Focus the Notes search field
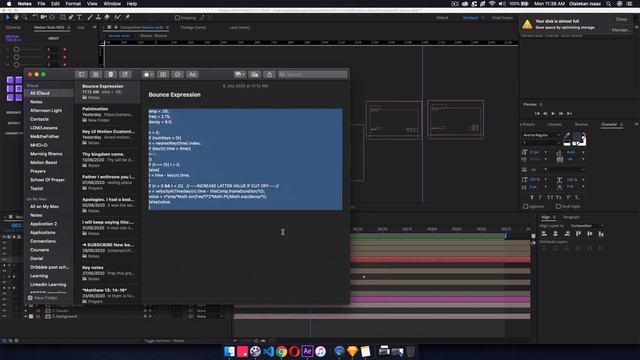Screen dimensions: 640x360 click(x=313, y=74)
